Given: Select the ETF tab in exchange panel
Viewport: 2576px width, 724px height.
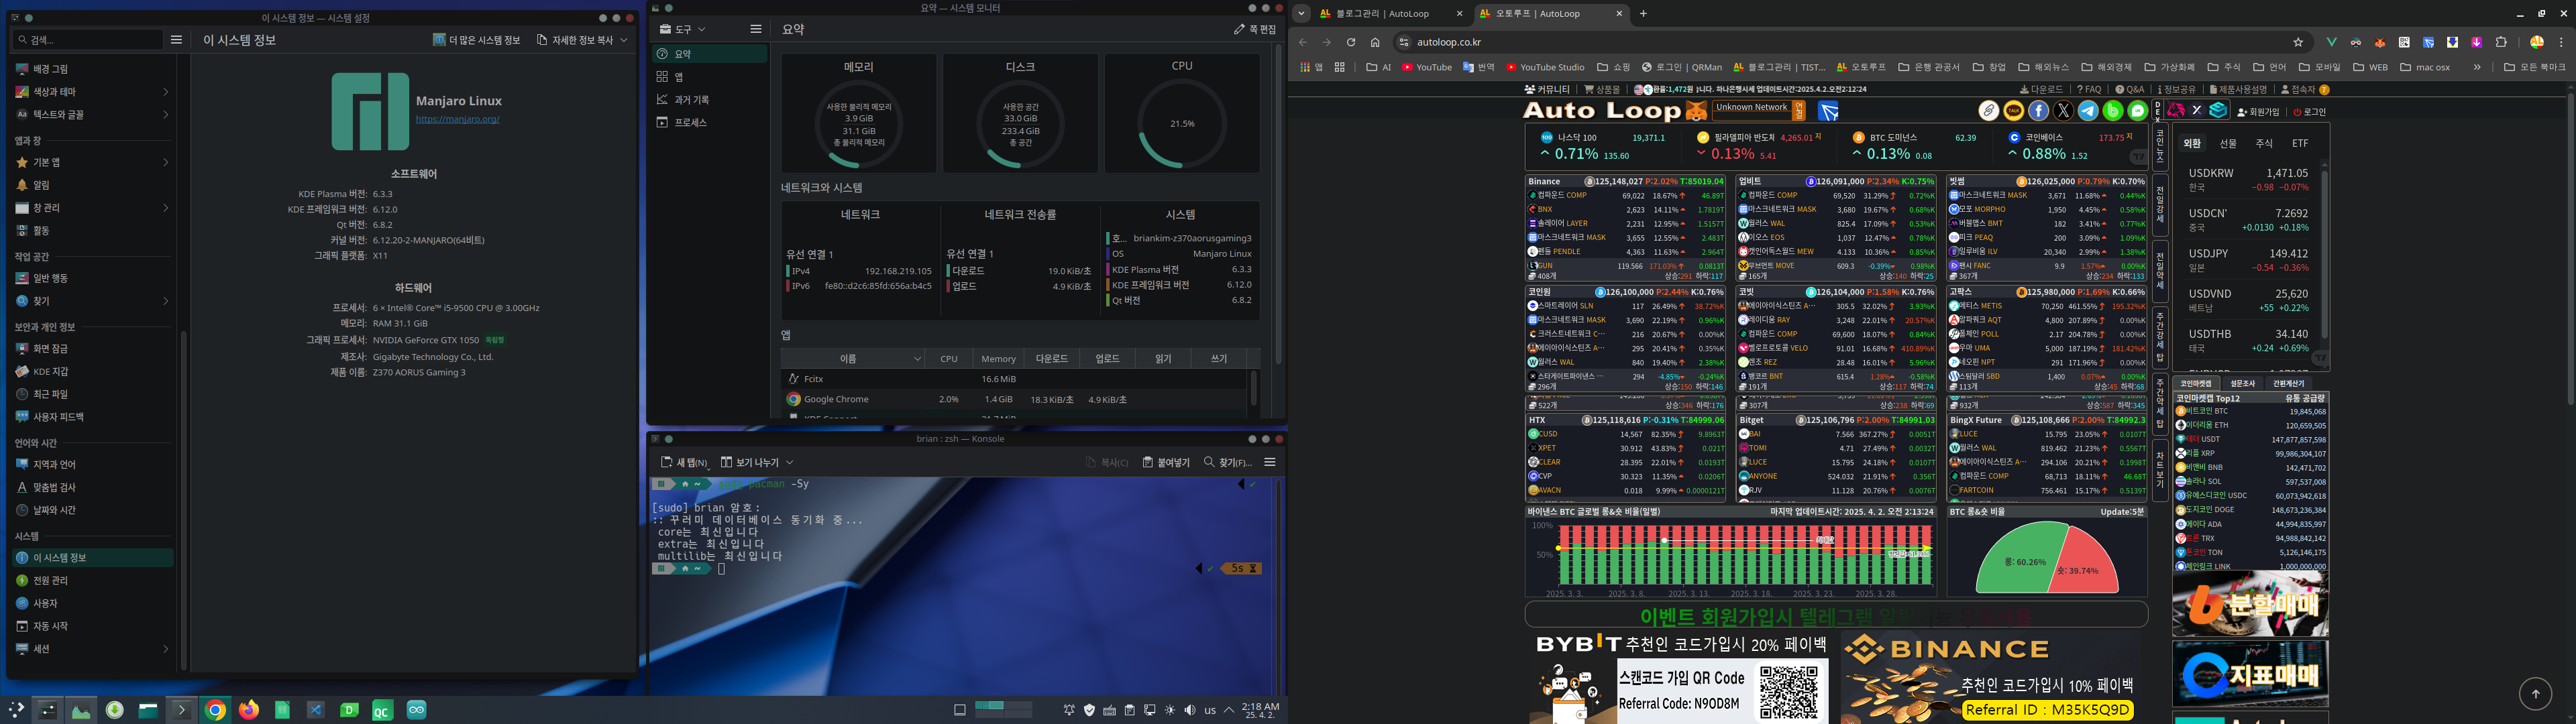Looking at the screenshot, I should [2300, 144].
